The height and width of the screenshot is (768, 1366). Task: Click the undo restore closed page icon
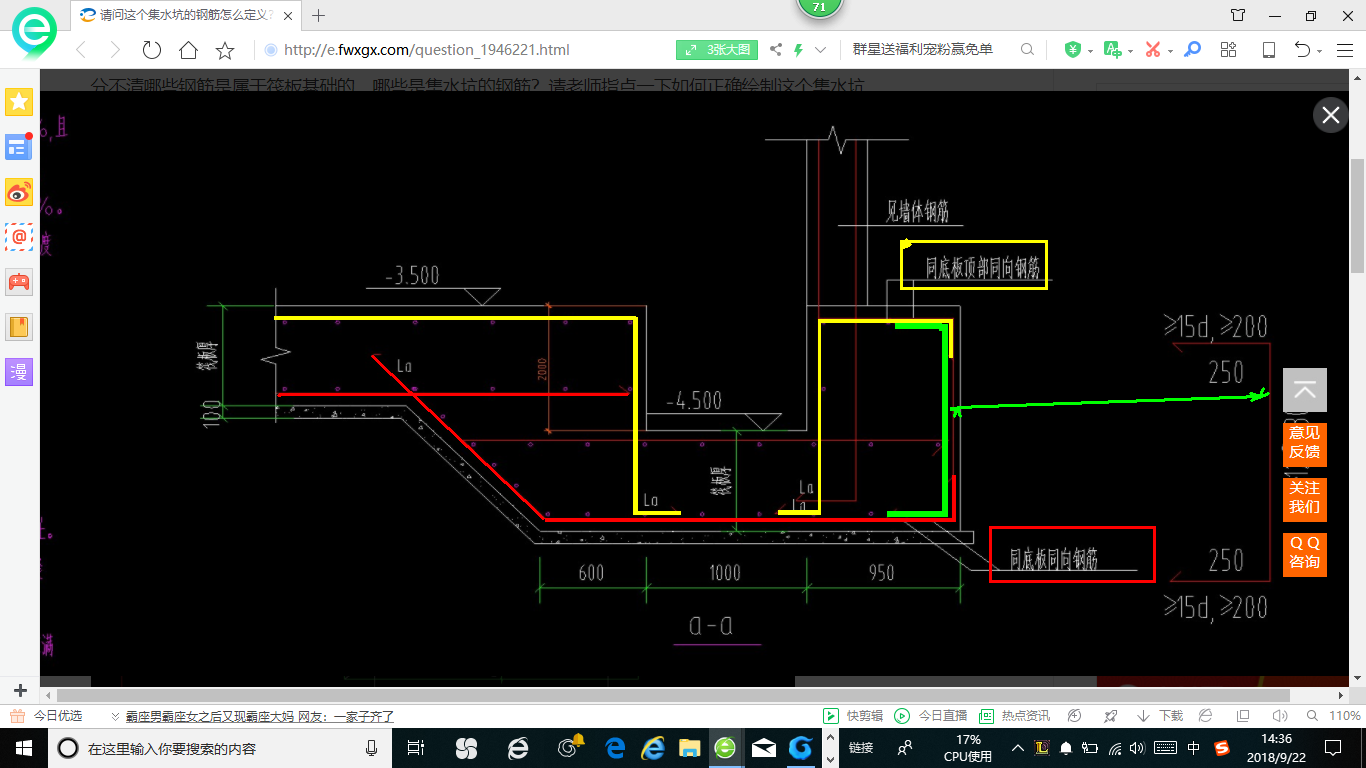pos(1302,50)
